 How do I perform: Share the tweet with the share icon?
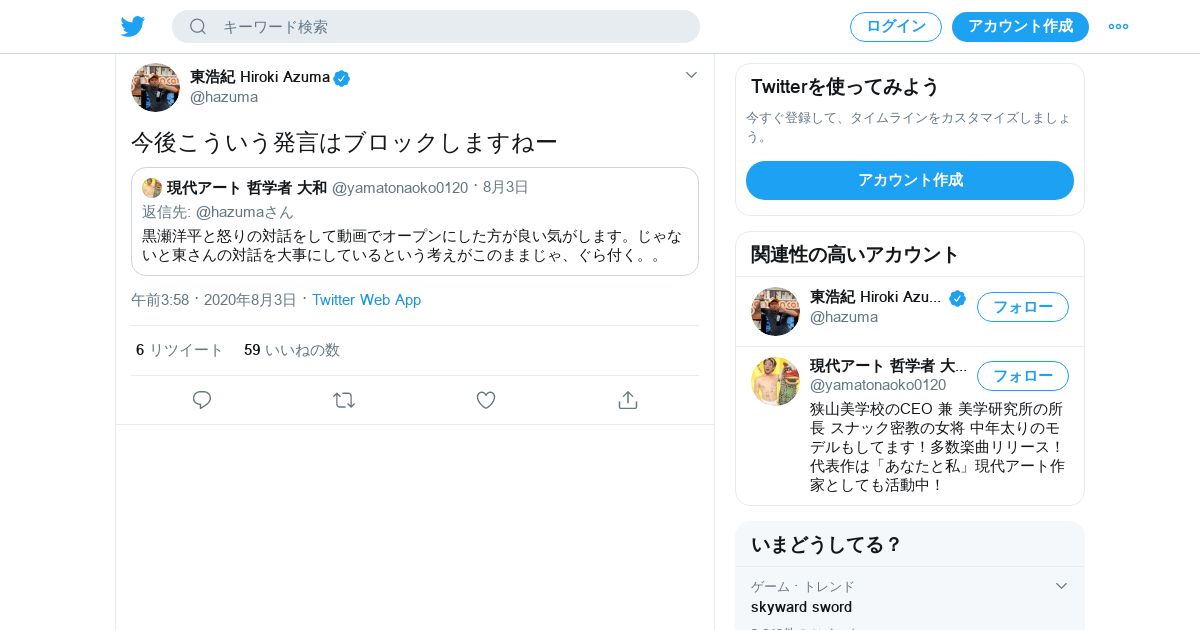[x=628, y=400]
